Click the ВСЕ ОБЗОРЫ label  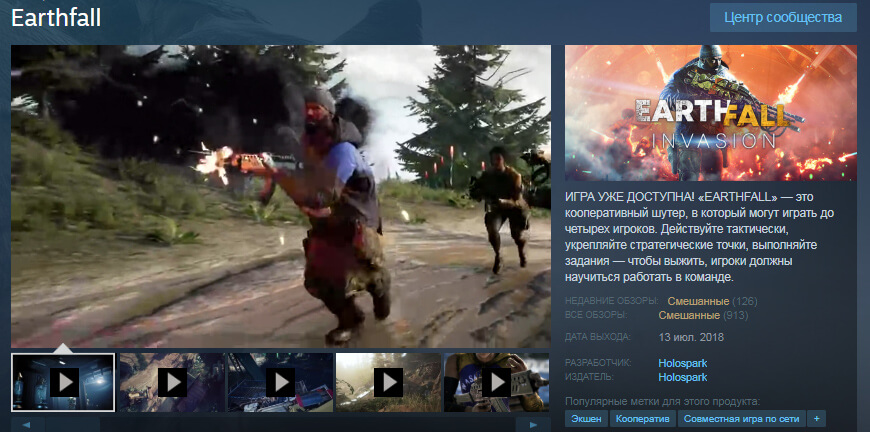[596, 315]
